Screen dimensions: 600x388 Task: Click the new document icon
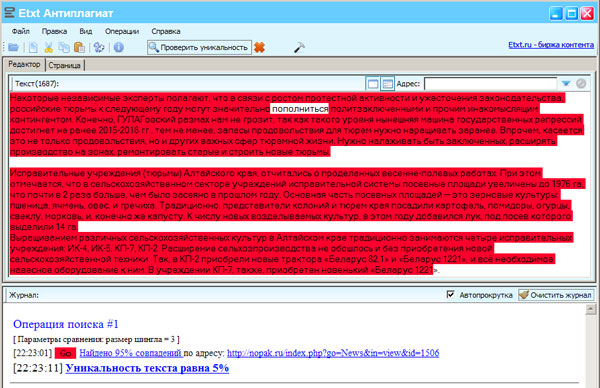(x=33, y=47)
